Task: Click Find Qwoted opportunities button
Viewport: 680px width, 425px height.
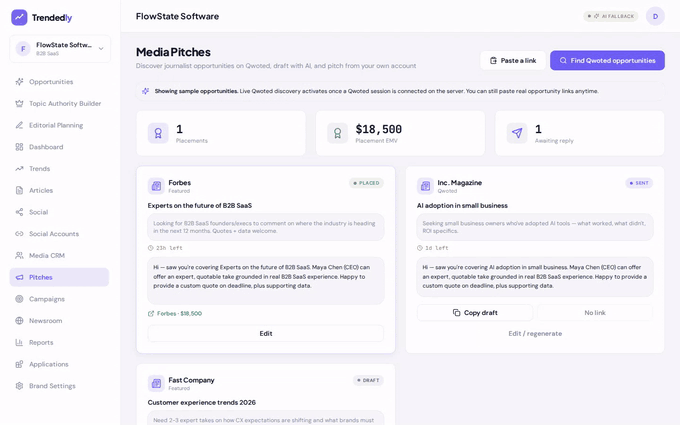Action: point(607,60)
